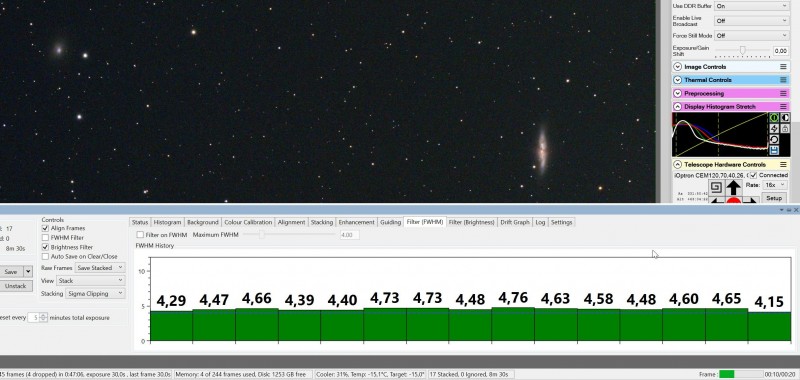The width and height of the screenshot is (800, 380).
Task: Click the Maximum FWHM 4.00 value field
Action: [x=349, y=235]
